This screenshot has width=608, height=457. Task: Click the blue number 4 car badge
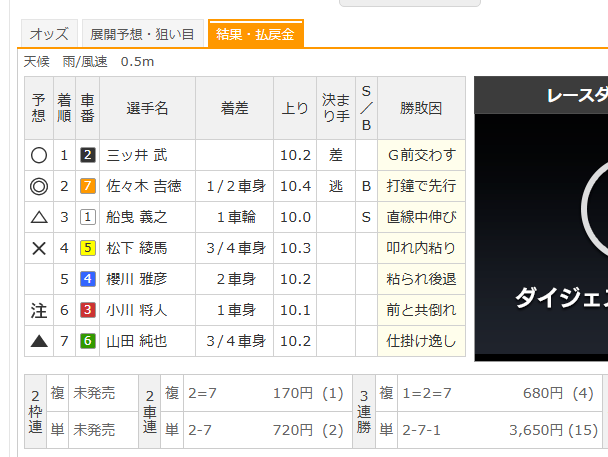pos(88,279)
